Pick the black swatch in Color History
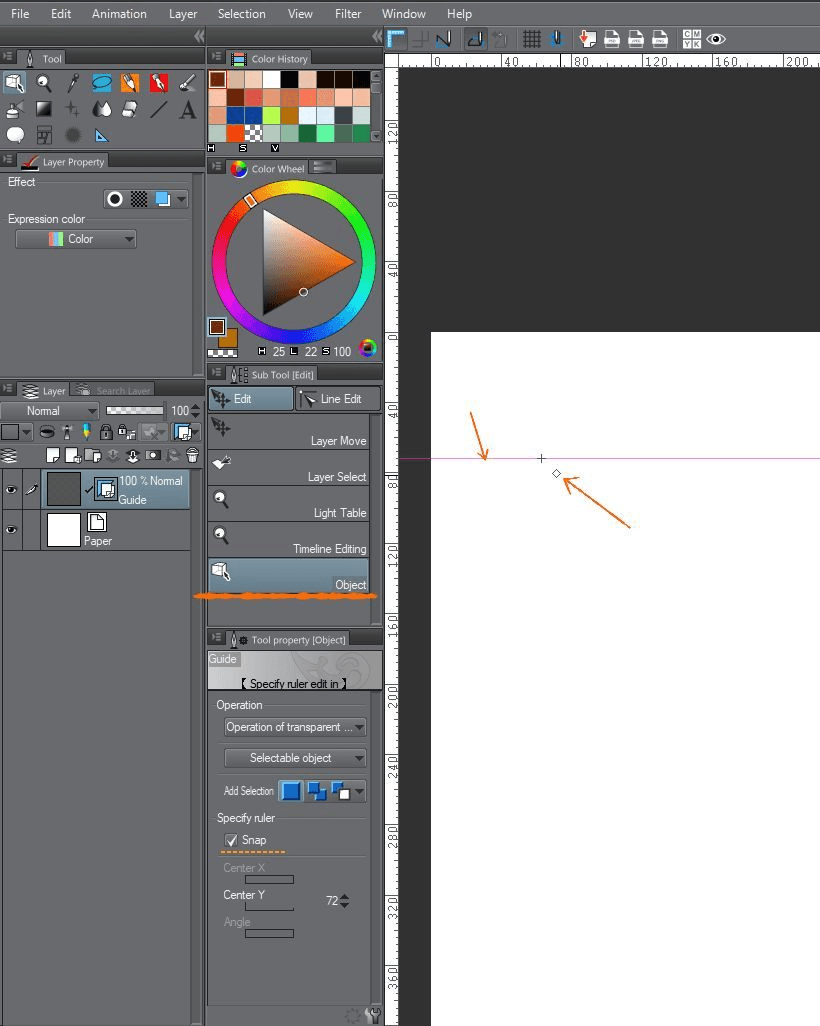Viewport: 820px width, 1026px height. click(289, 79)
